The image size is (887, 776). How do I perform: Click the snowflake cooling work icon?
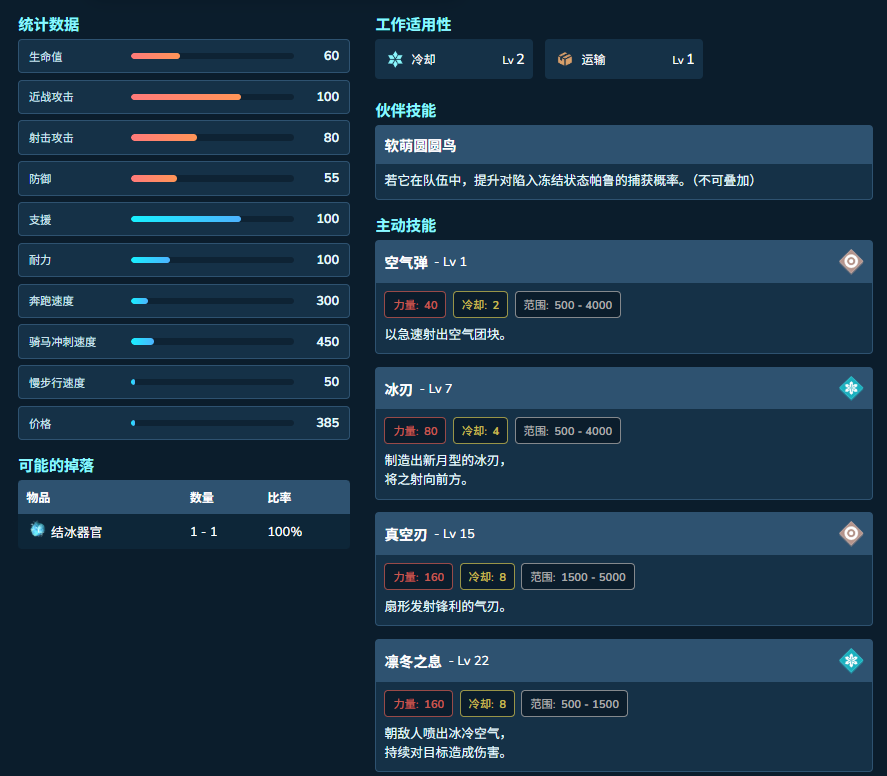tap(395, 59)
